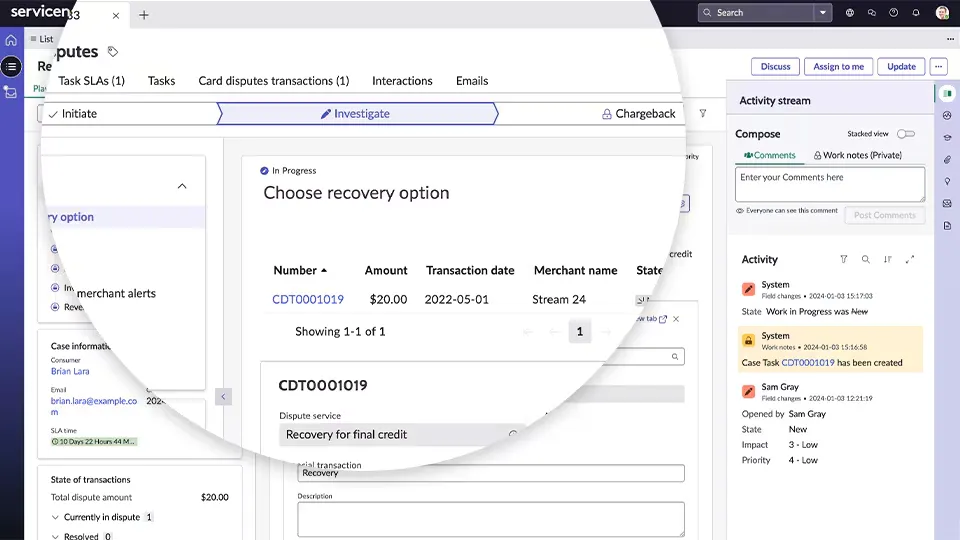Click the List menu at top left
The image size is (960, 540).
42,39
